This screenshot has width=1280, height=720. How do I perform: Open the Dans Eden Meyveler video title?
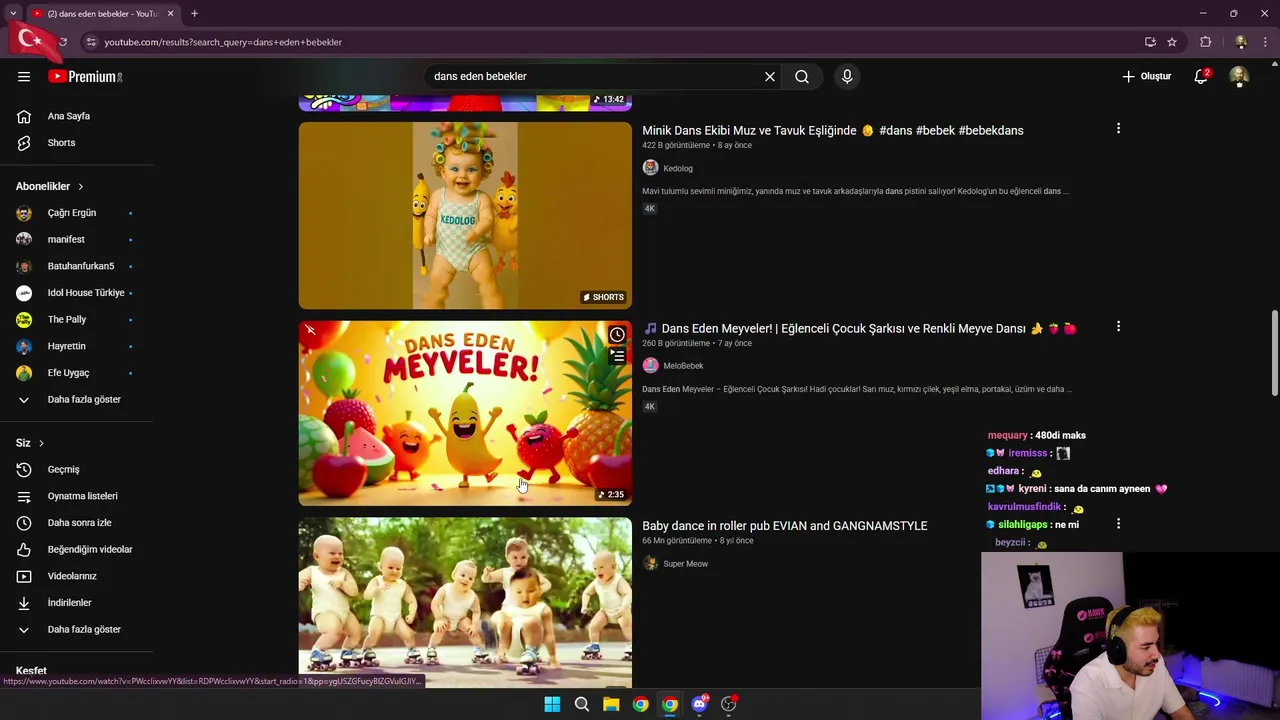[859, 328]
